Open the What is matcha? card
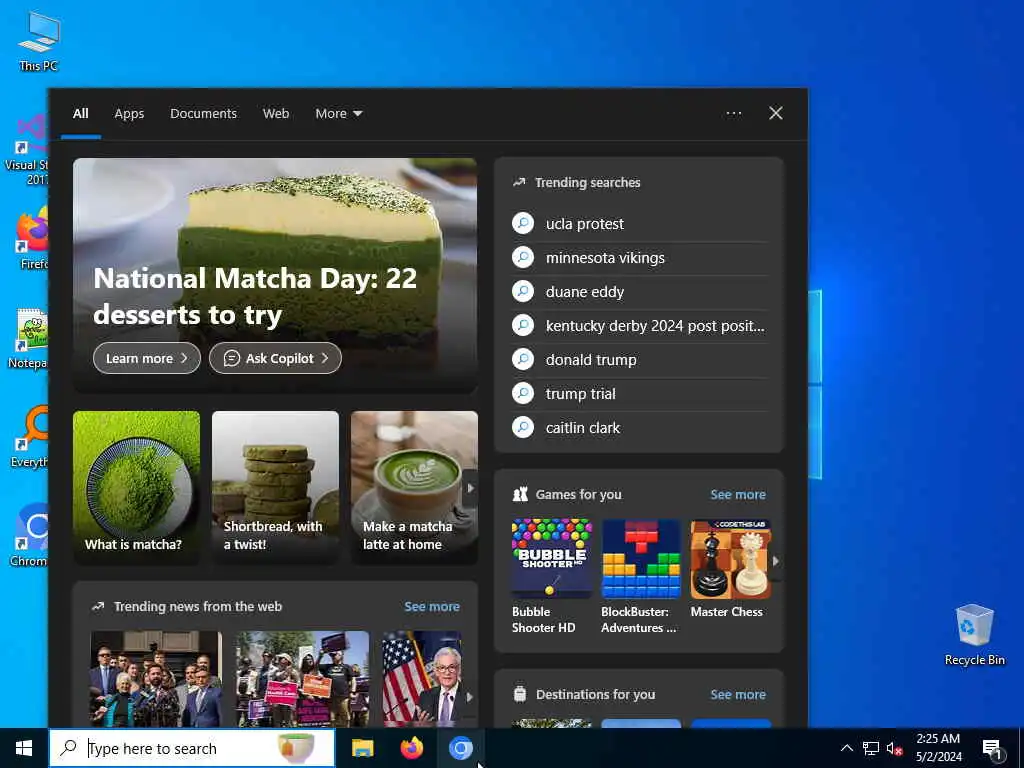This screenshot has height=768, width=1024. [136, 487]
